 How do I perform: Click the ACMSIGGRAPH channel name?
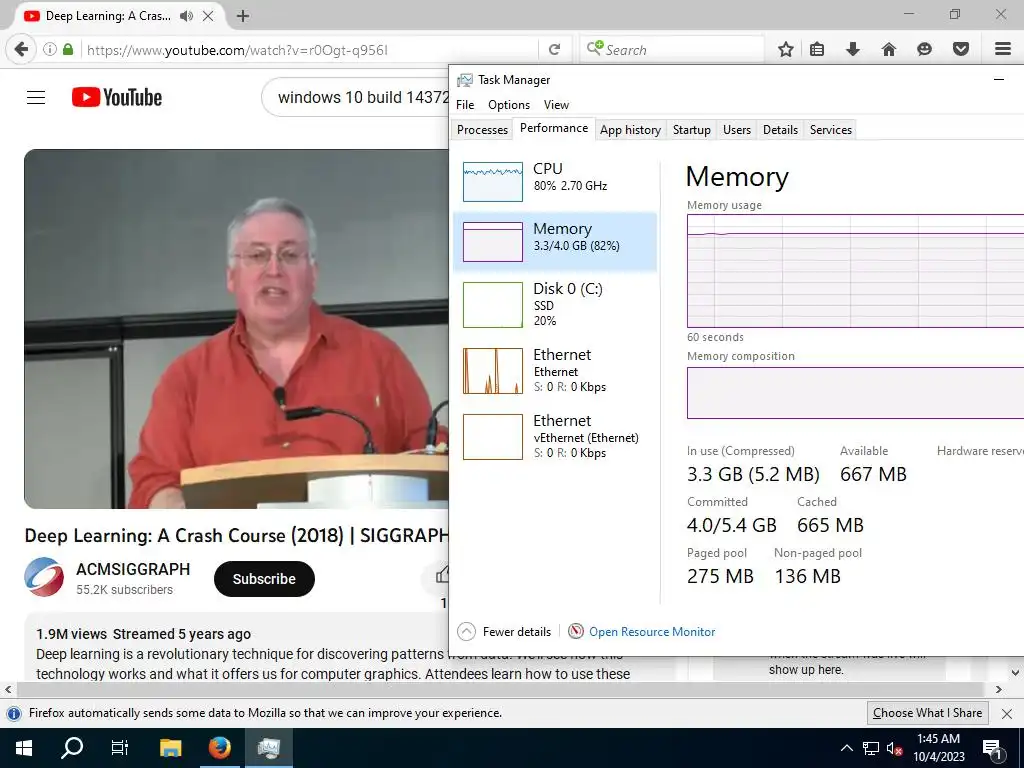(133, 569)
